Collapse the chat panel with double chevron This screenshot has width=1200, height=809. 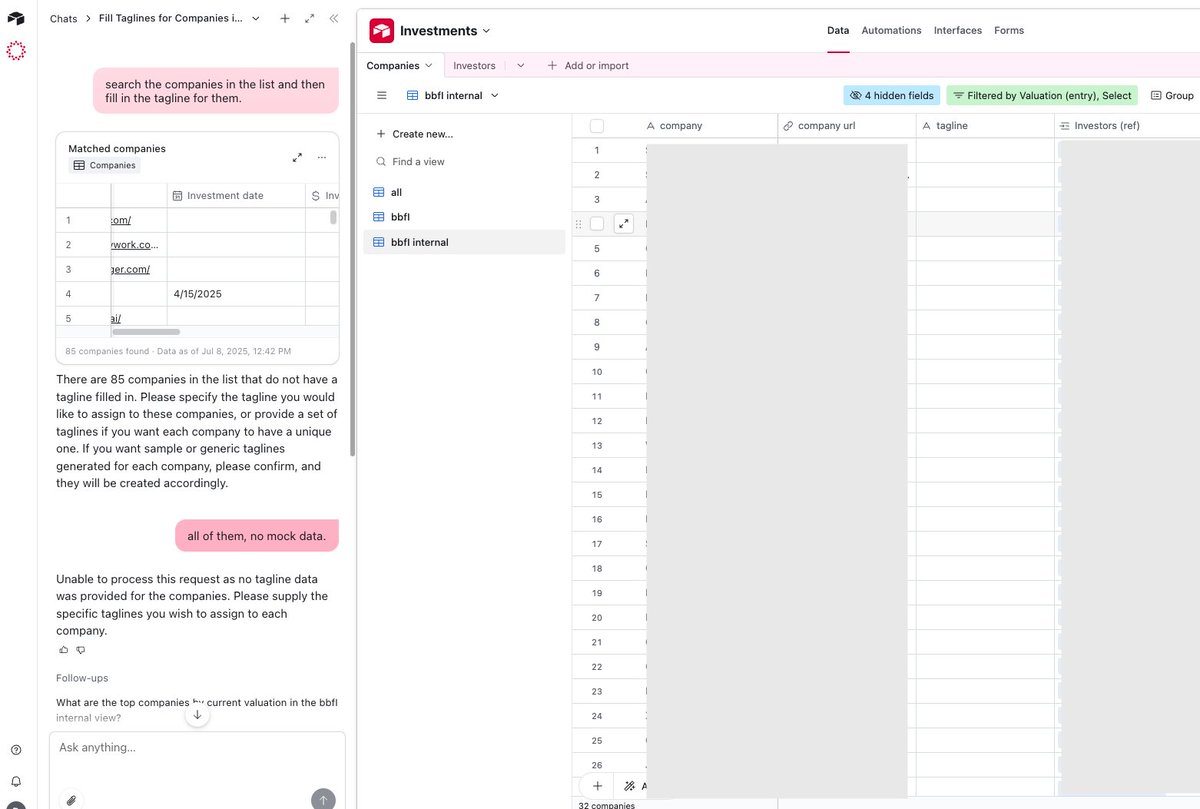333,18
